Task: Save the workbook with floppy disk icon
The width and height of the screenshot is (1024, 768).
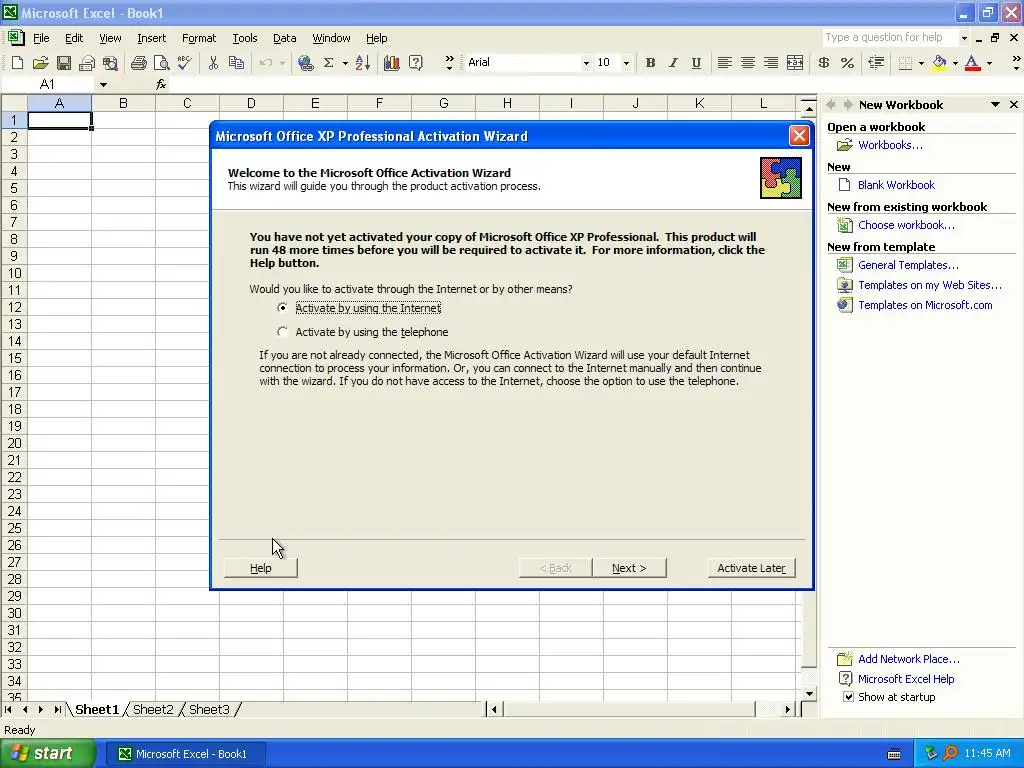Action: click(63, 63)
